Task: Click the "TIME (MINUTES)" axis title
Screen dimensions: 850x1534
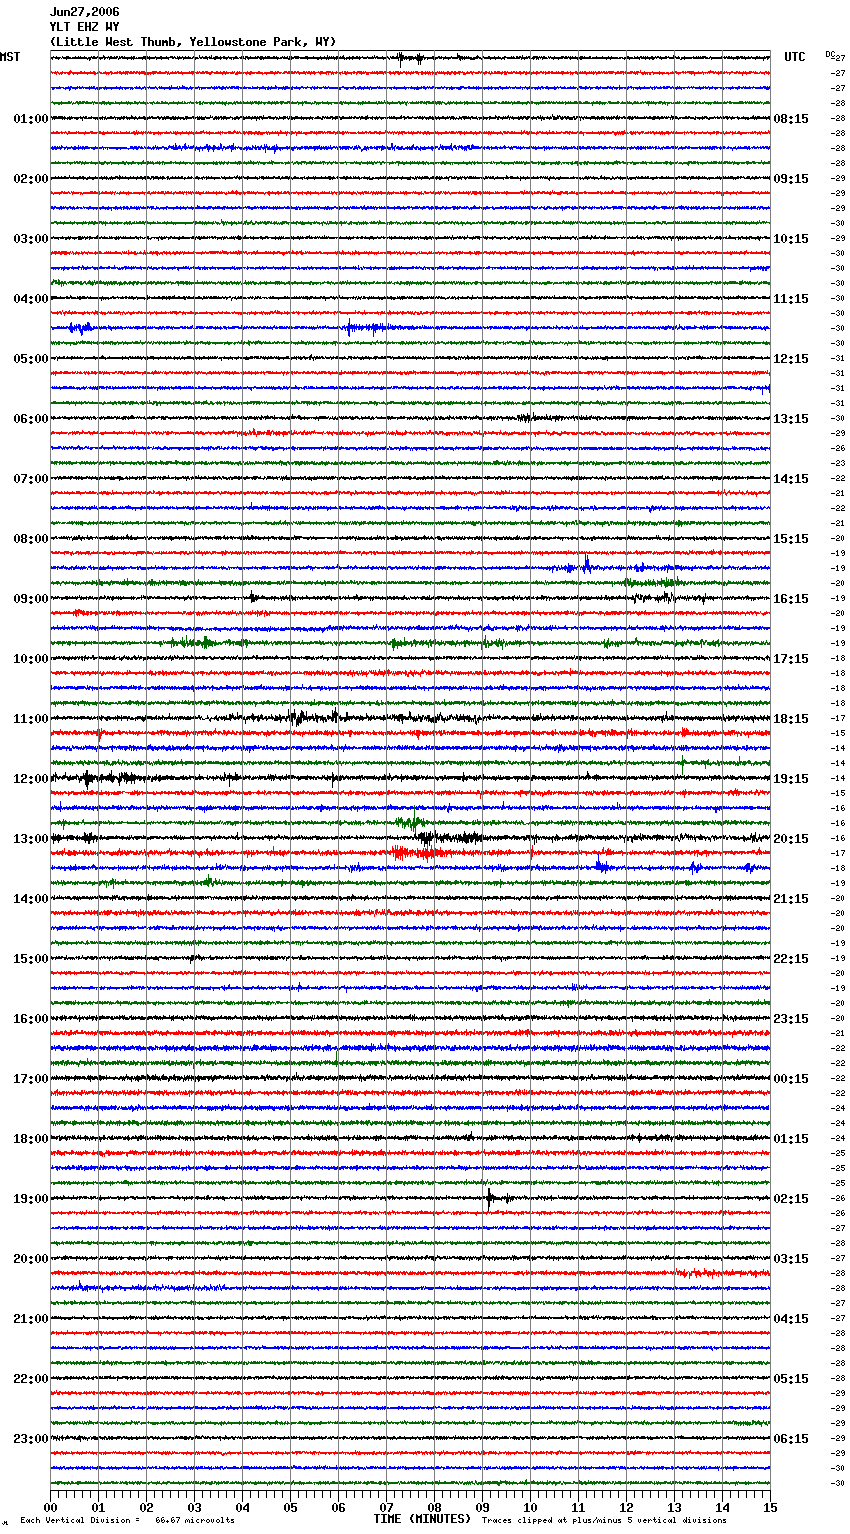Action: 422,1519
